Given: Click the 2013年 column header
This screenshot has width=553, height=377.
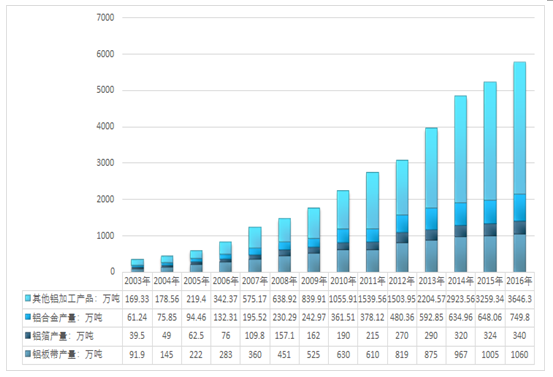Looking at the screenshot, I should point(431,281).
